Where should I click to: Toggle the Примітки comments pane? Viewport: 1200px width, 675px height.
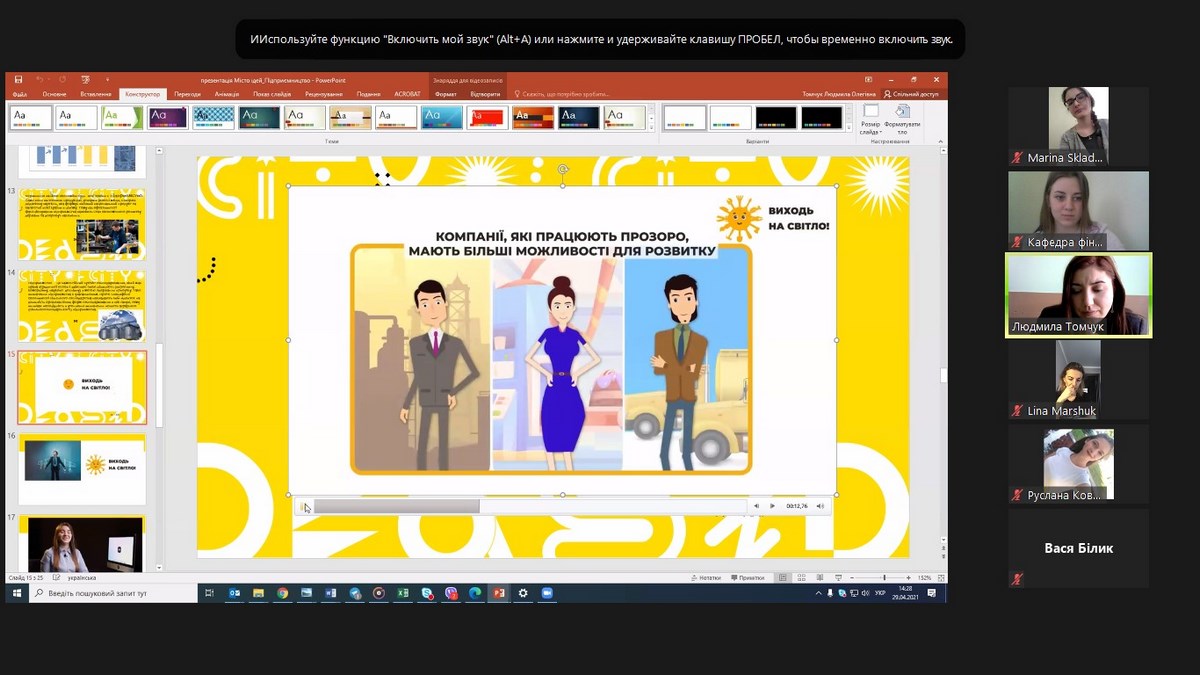749,578
